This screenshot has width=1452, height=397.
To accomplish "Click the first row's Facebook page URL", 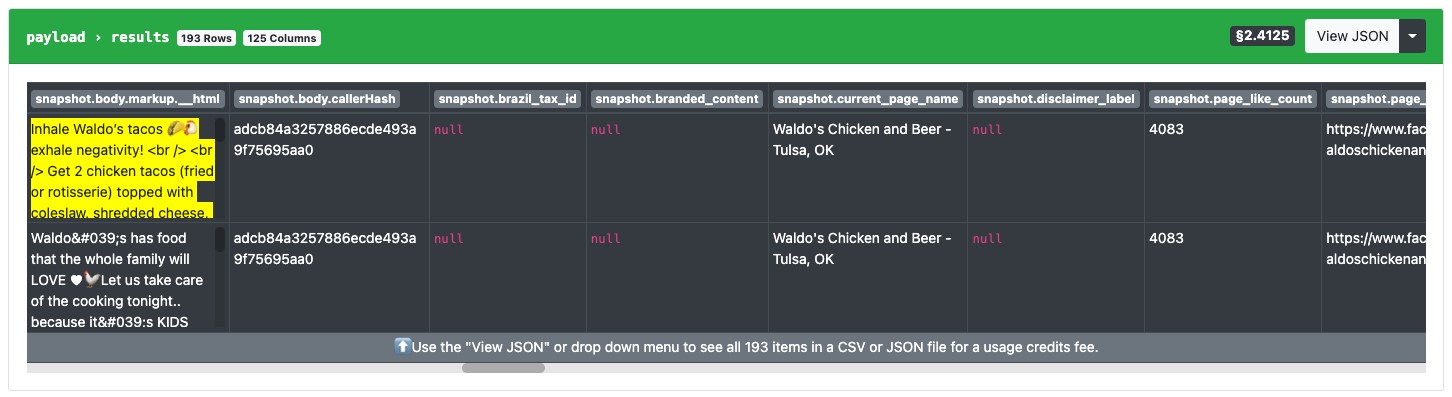I will [x=1375, y=139].
